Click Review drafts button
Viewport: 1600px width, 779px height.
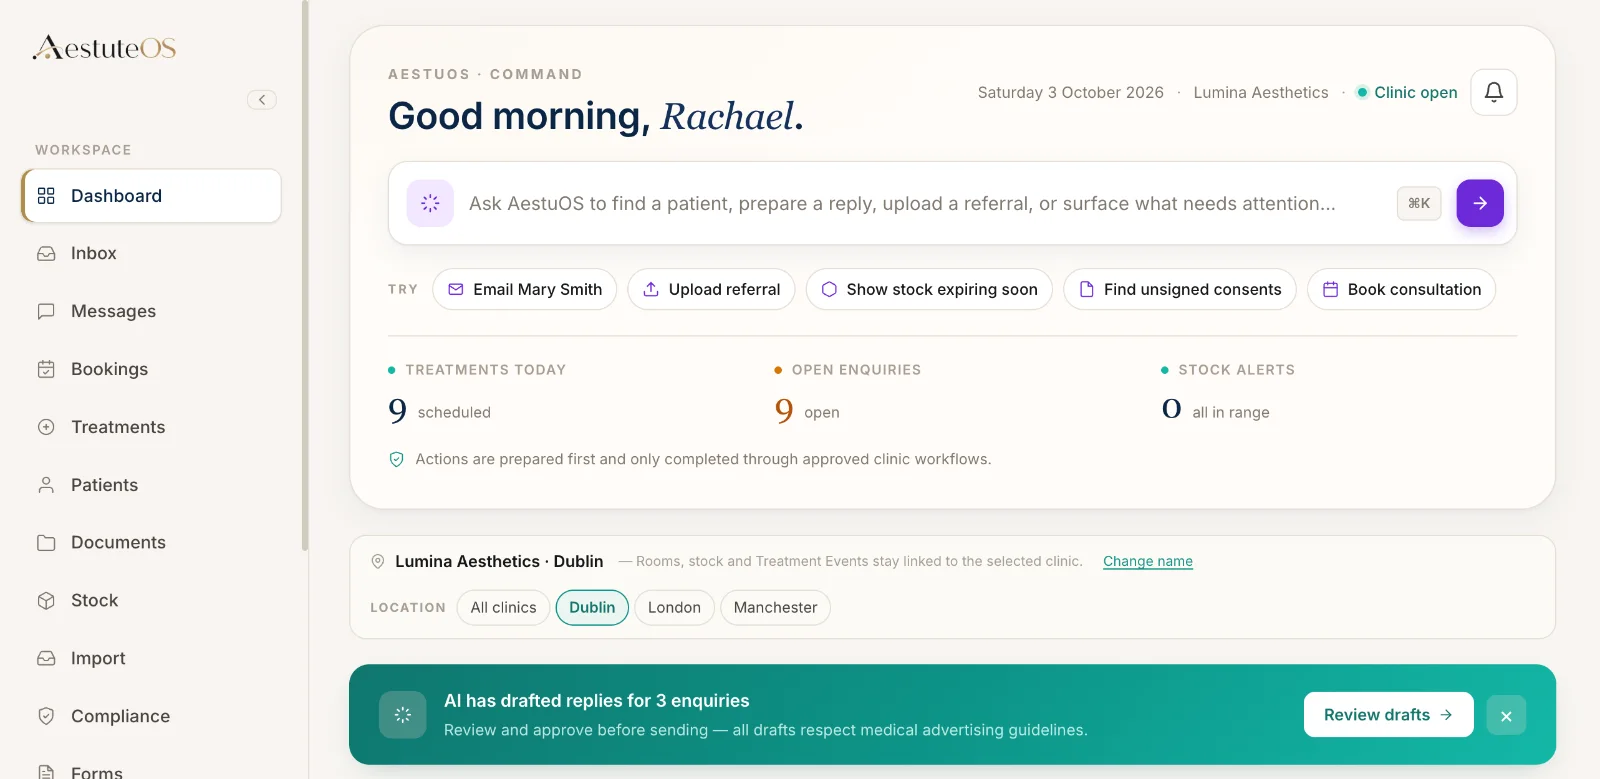(x=1388, y=715)
